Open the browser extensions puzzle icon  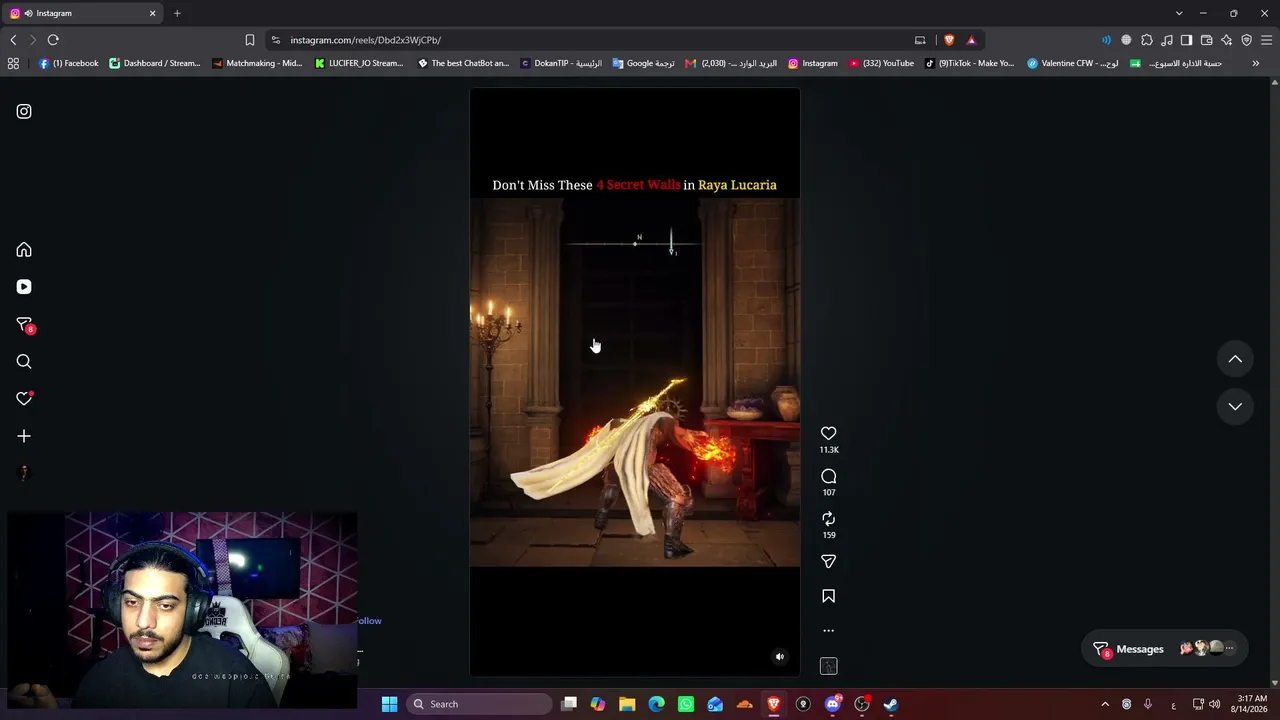[1147, 40]
